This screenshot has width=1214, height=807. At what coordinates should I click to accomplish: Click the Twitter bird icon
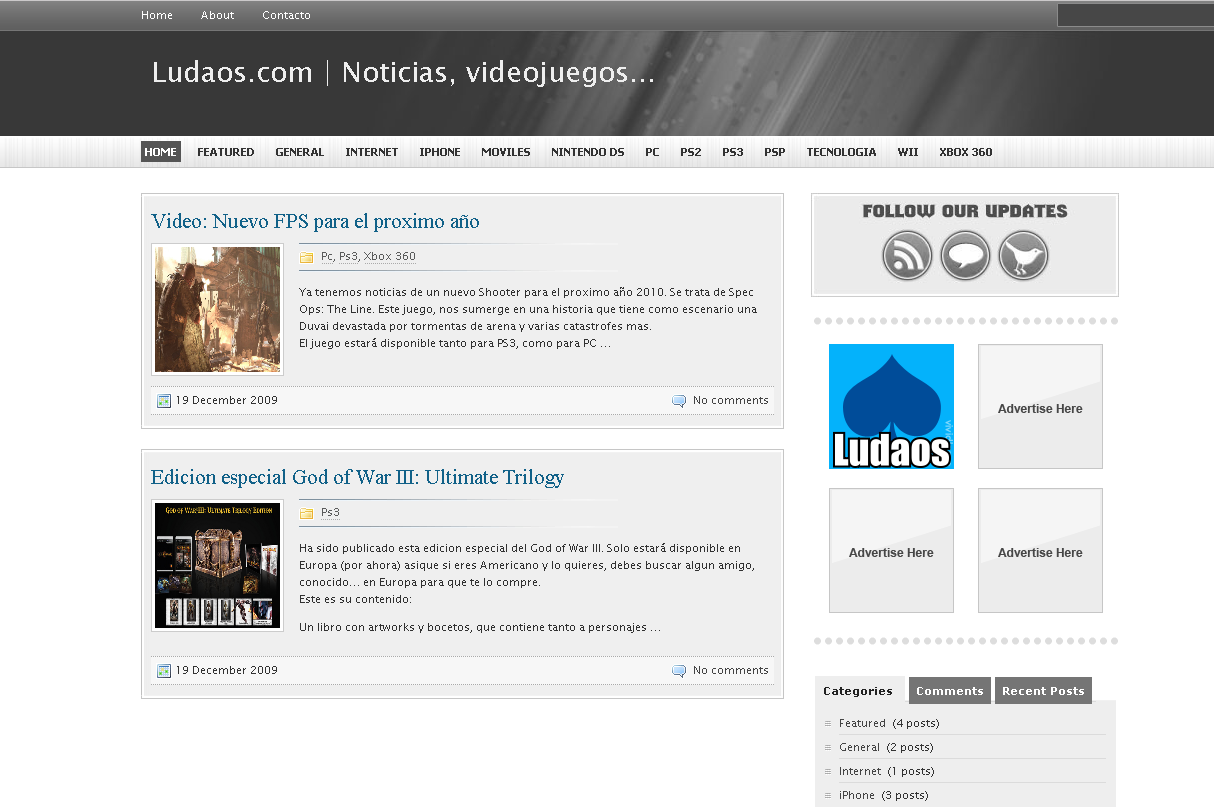1023,255
